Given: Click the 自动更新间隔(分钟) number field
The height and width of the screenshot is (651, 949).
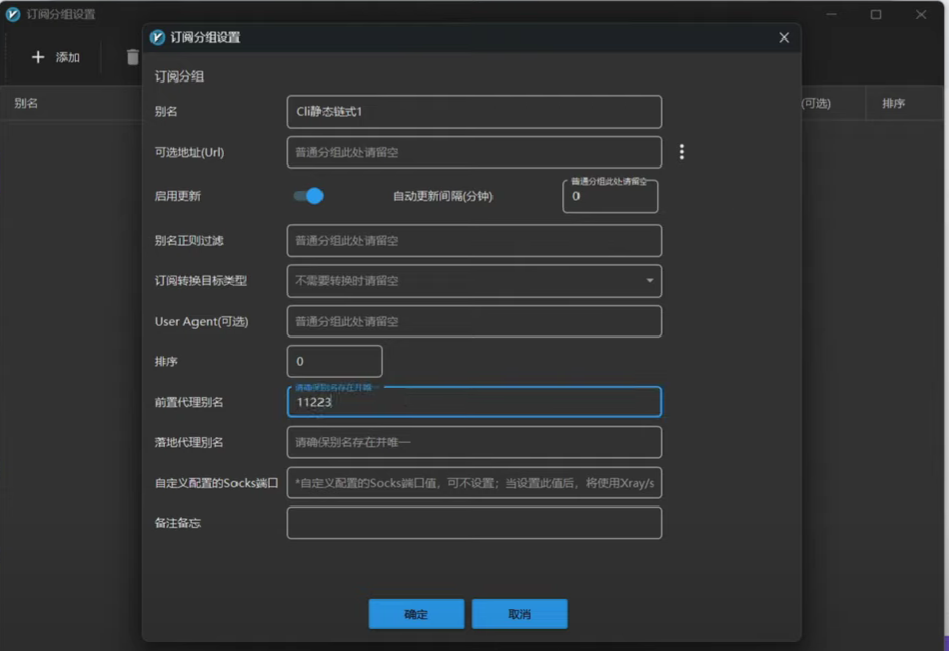Looking at the screenshot, I should [x=610, y=197].
